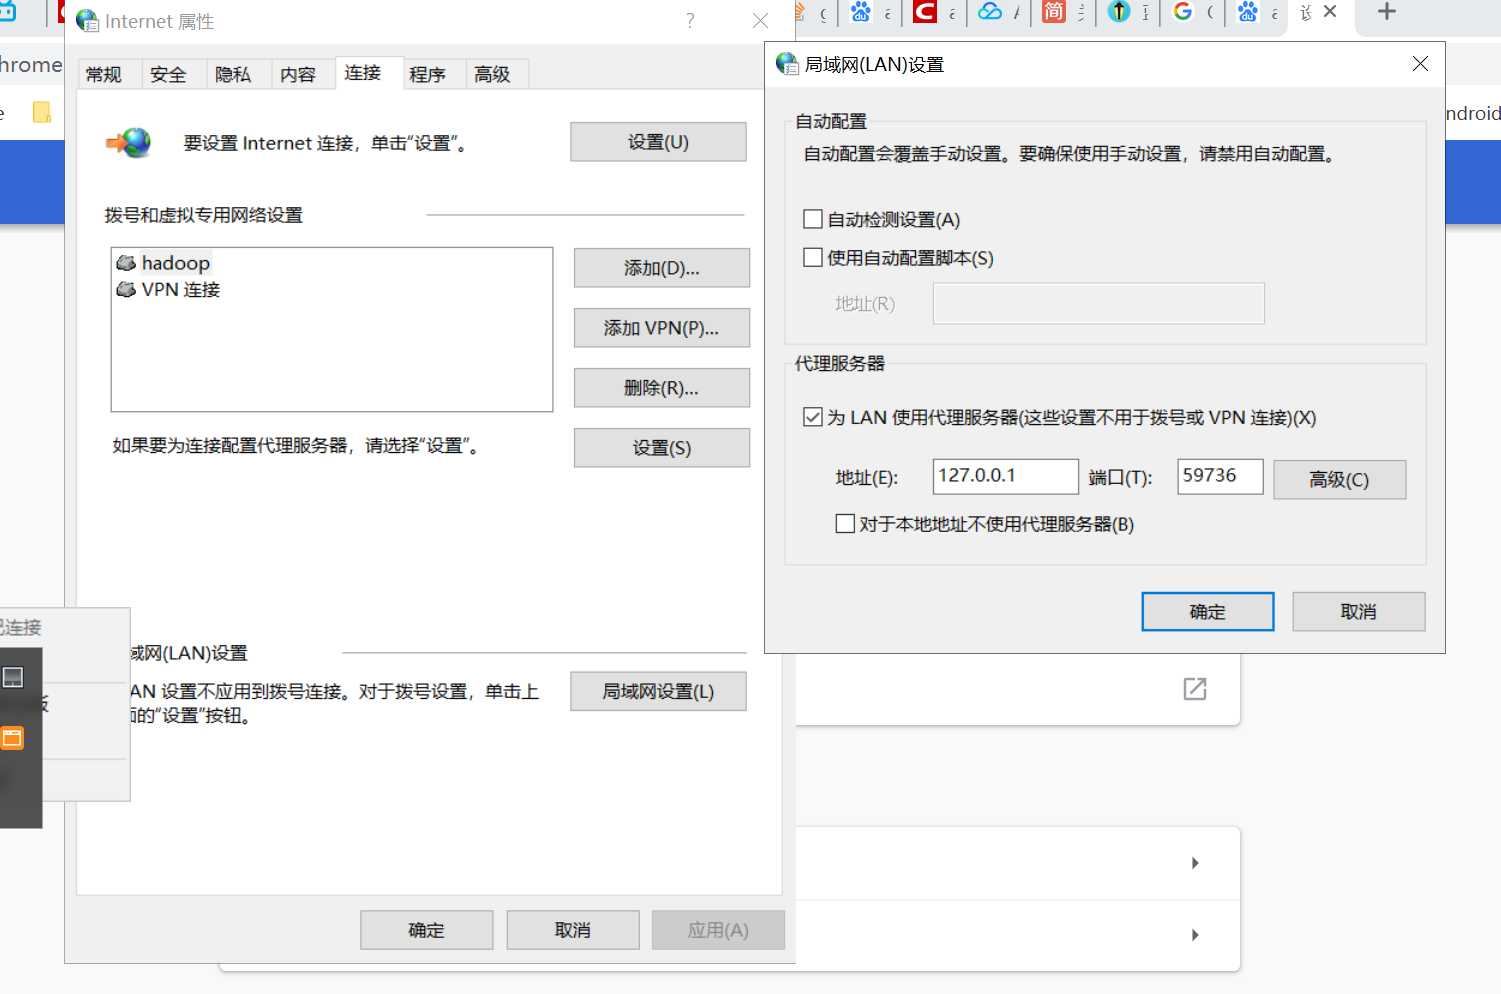Click the 删除(R)... button

click(x=662, y=388)
